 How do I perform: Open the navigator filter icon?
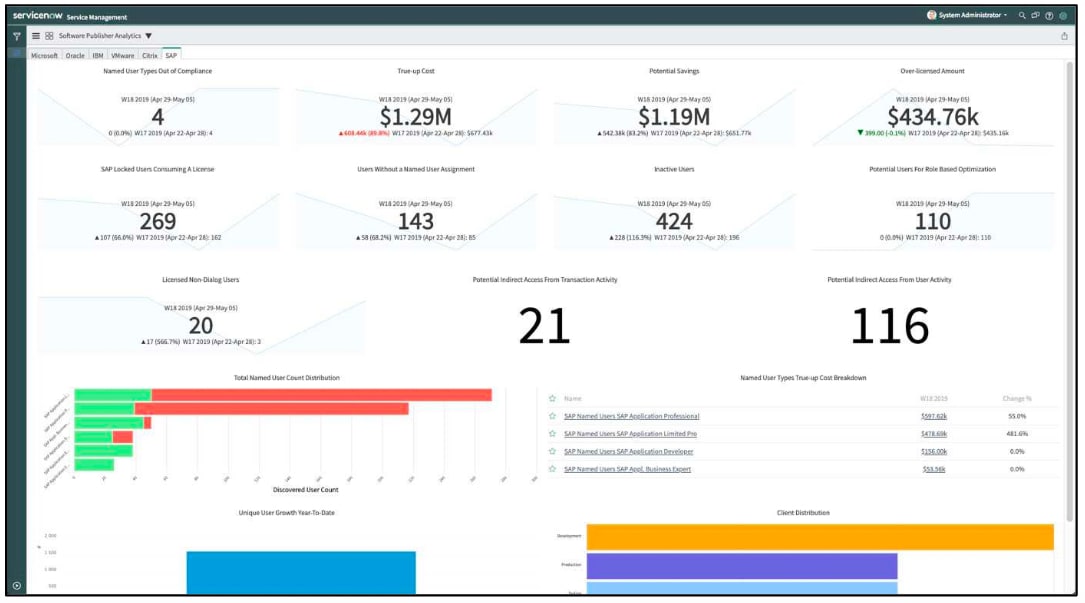[x=17, y=36]
